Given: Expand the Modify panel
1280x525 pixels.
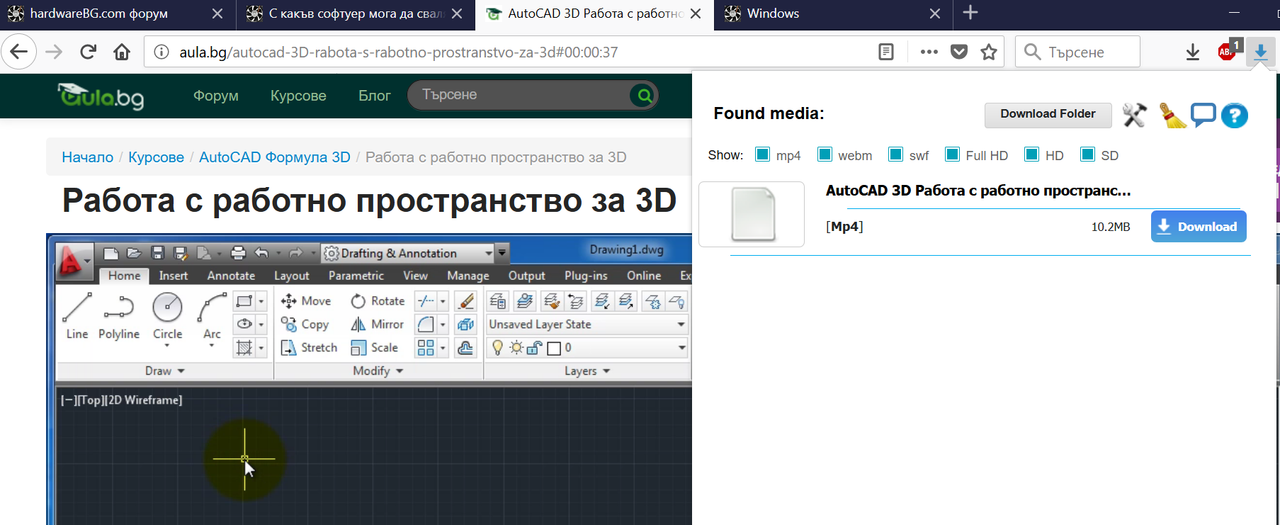Looking at the screenshot, I should click(378, 371).
